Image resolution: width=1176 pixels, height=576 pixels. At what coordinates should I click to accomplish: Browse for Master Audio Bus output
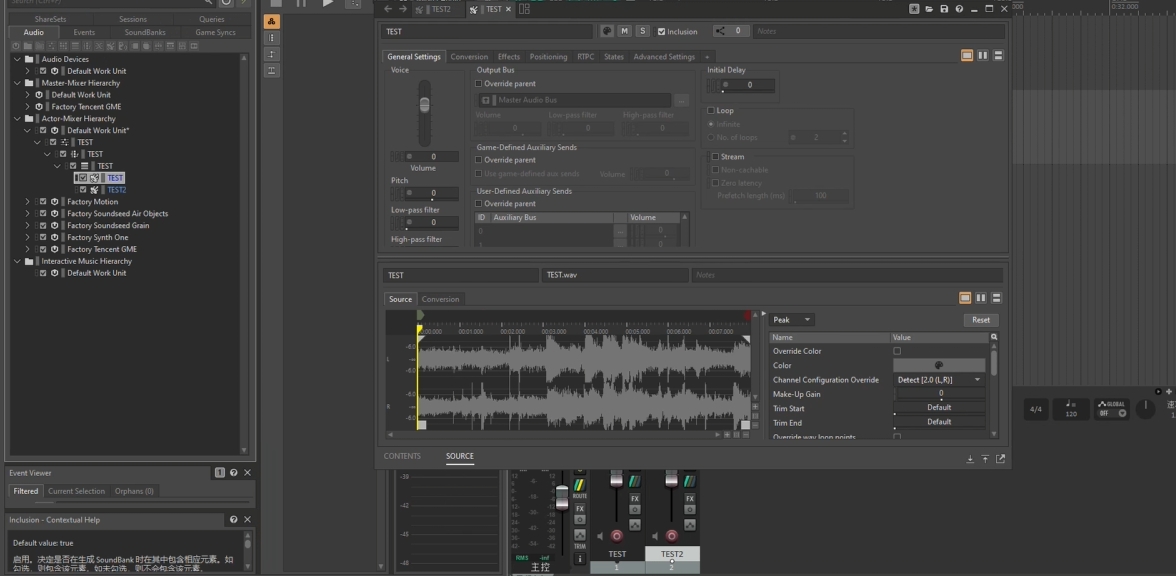(682, 100)
